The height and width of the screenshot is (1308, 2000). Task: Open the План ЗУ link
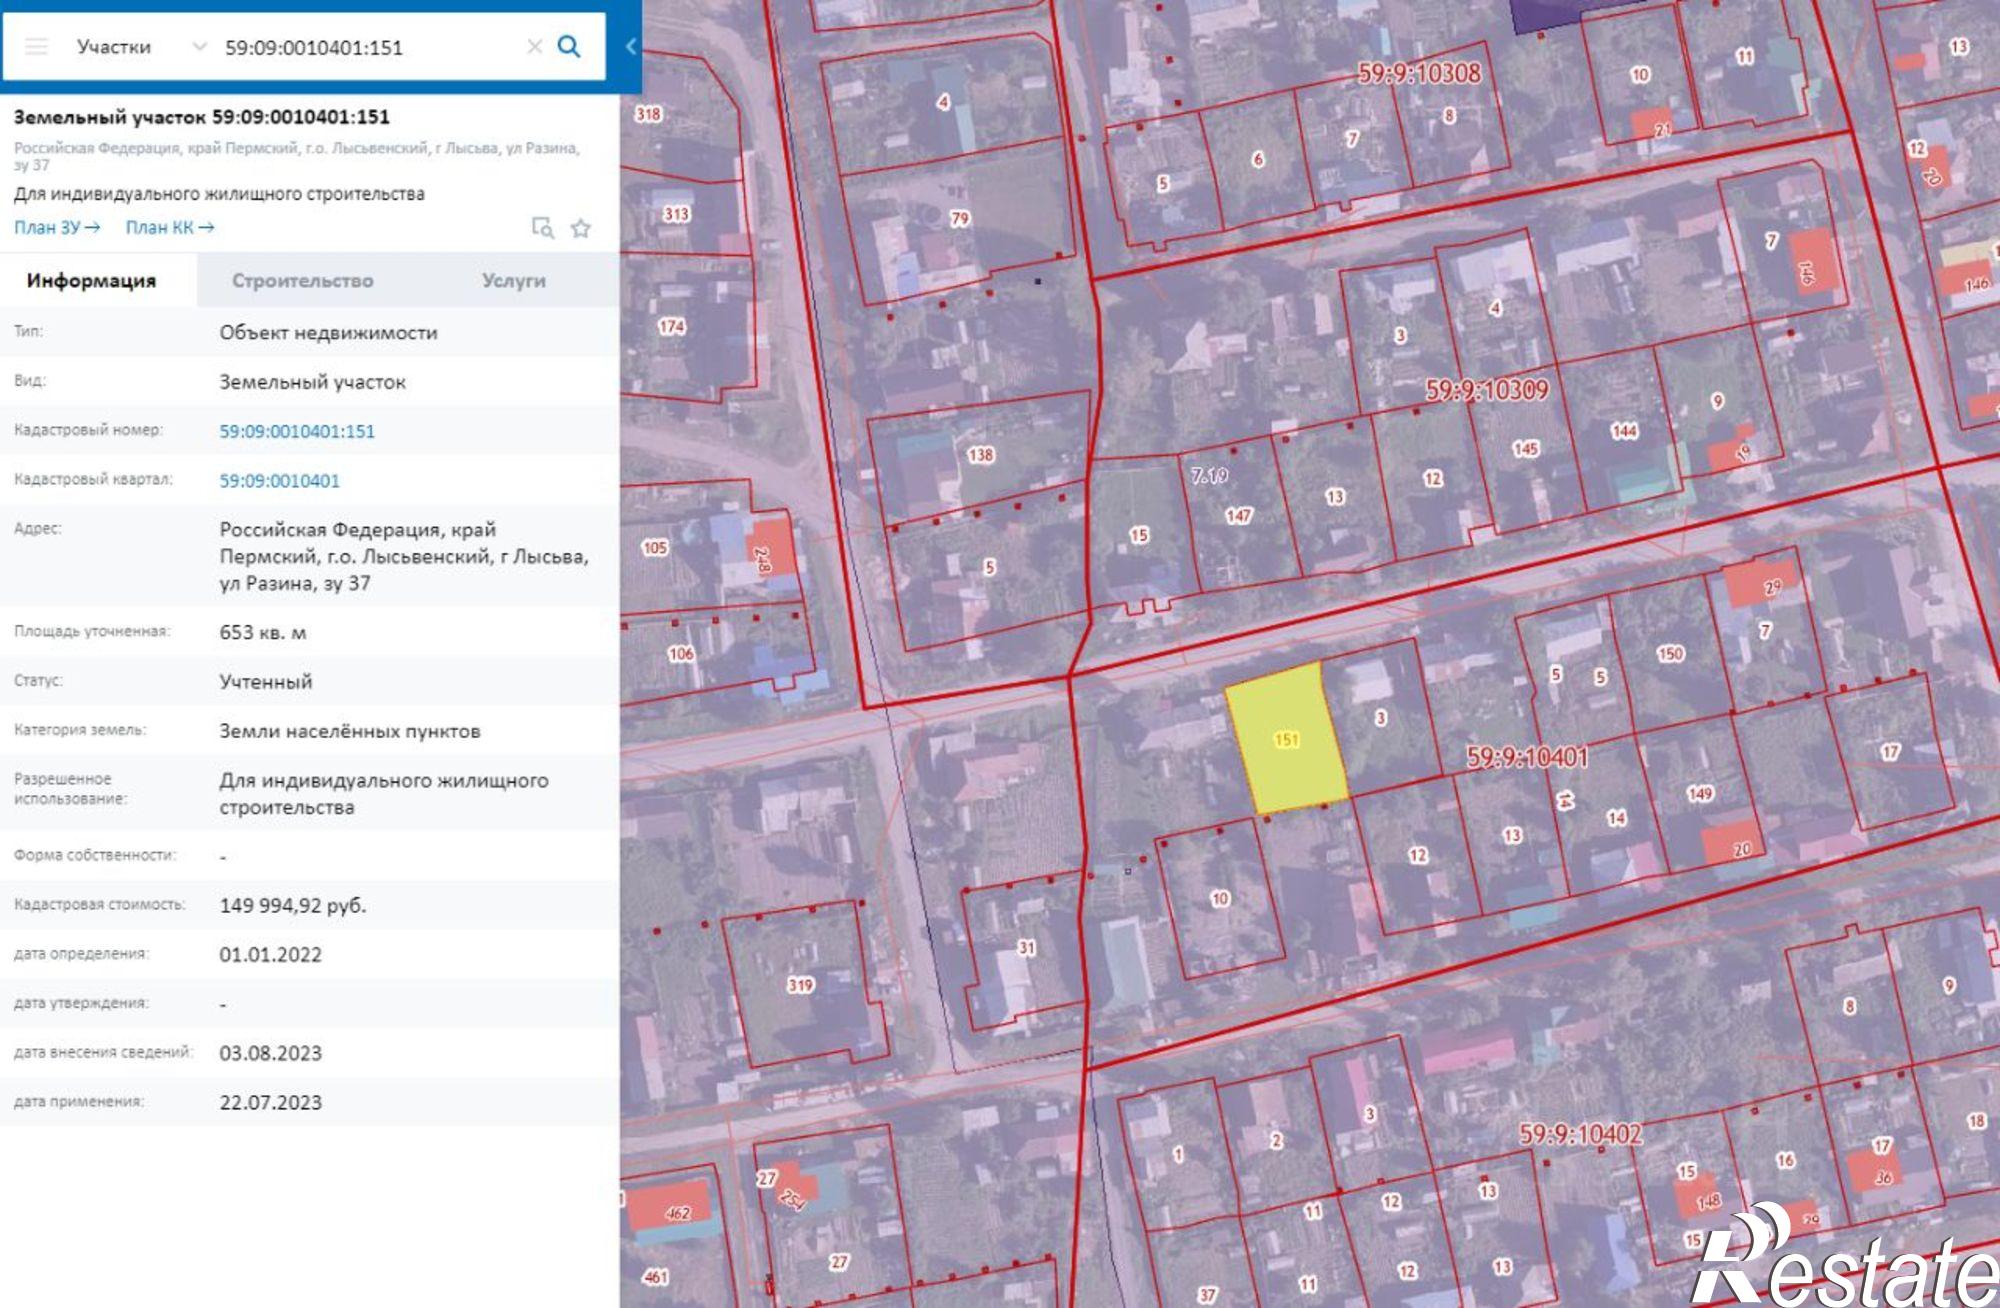(x=57, y=228)
